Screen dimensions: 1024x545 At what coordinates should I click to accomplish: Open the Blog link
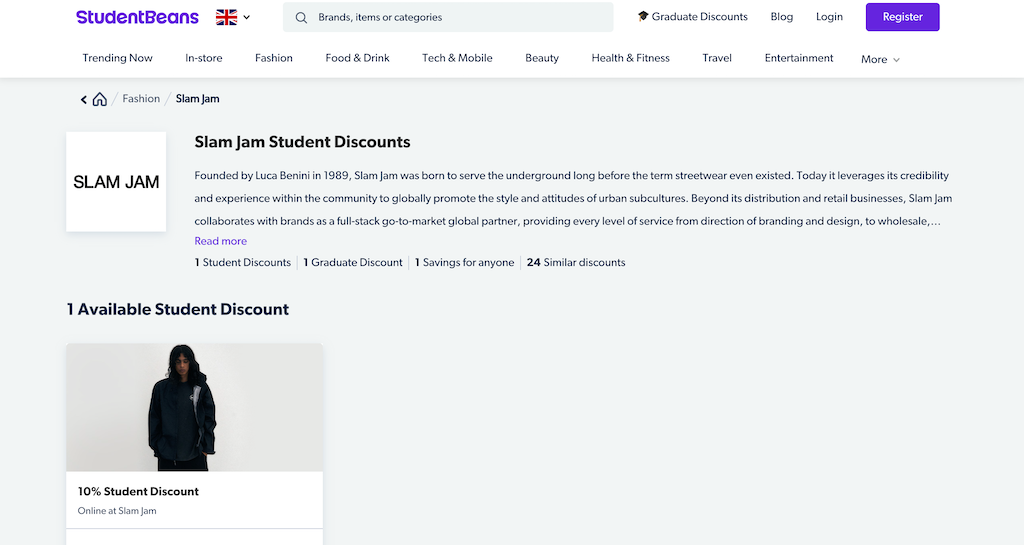click(782, 17)
